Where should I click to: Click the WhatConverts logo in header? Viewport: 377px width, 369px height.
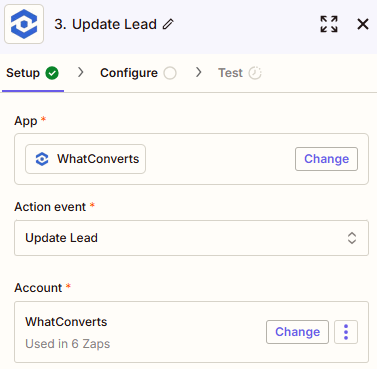tap(24, 24)
